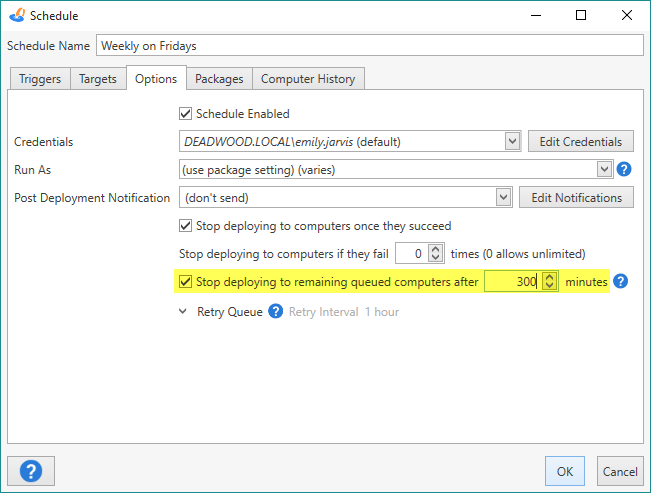Open Post Deployment Notification dropdown
Image resolution: width=651 pixels, height=493 pixels.
503,198
